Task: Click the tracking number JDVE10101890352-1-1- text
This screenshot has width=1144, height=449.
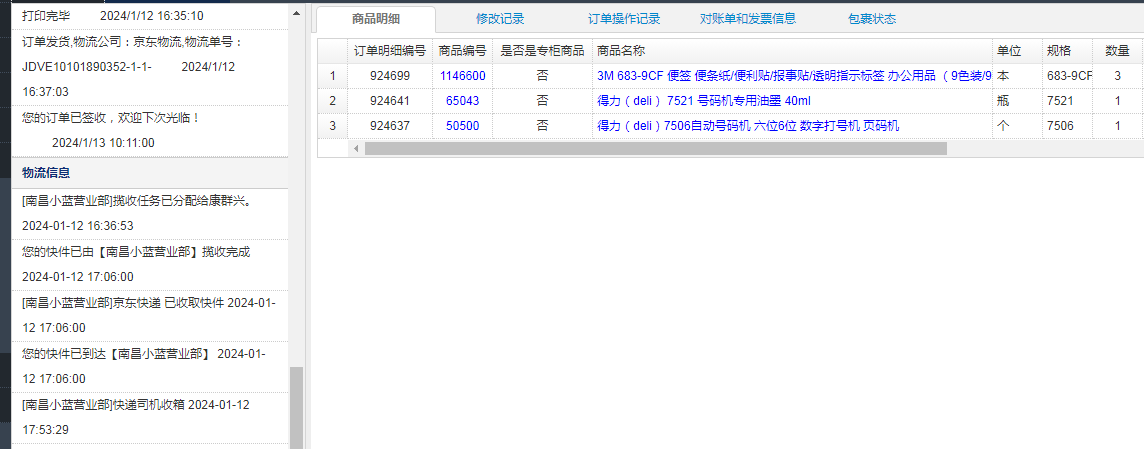Action: pos(87,66)
